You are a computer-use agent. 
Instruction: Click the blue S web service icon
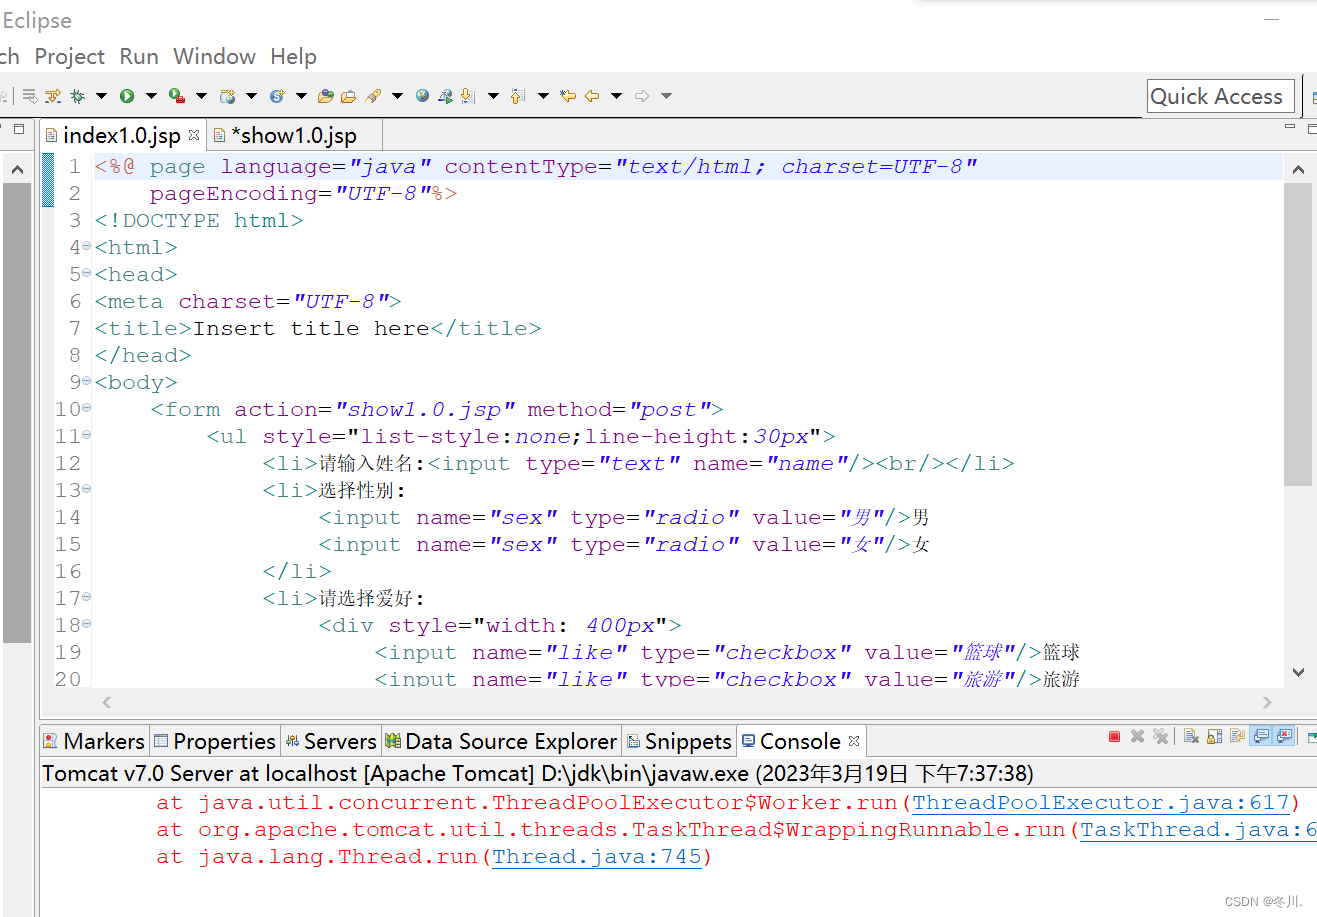pos(277,96)
